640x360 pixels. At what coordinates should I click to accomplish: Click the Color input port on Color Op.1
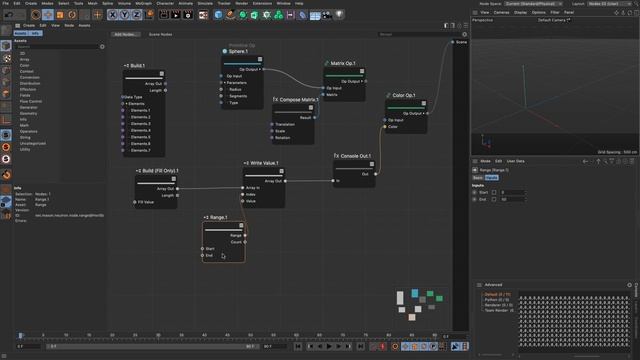[385, 127]
